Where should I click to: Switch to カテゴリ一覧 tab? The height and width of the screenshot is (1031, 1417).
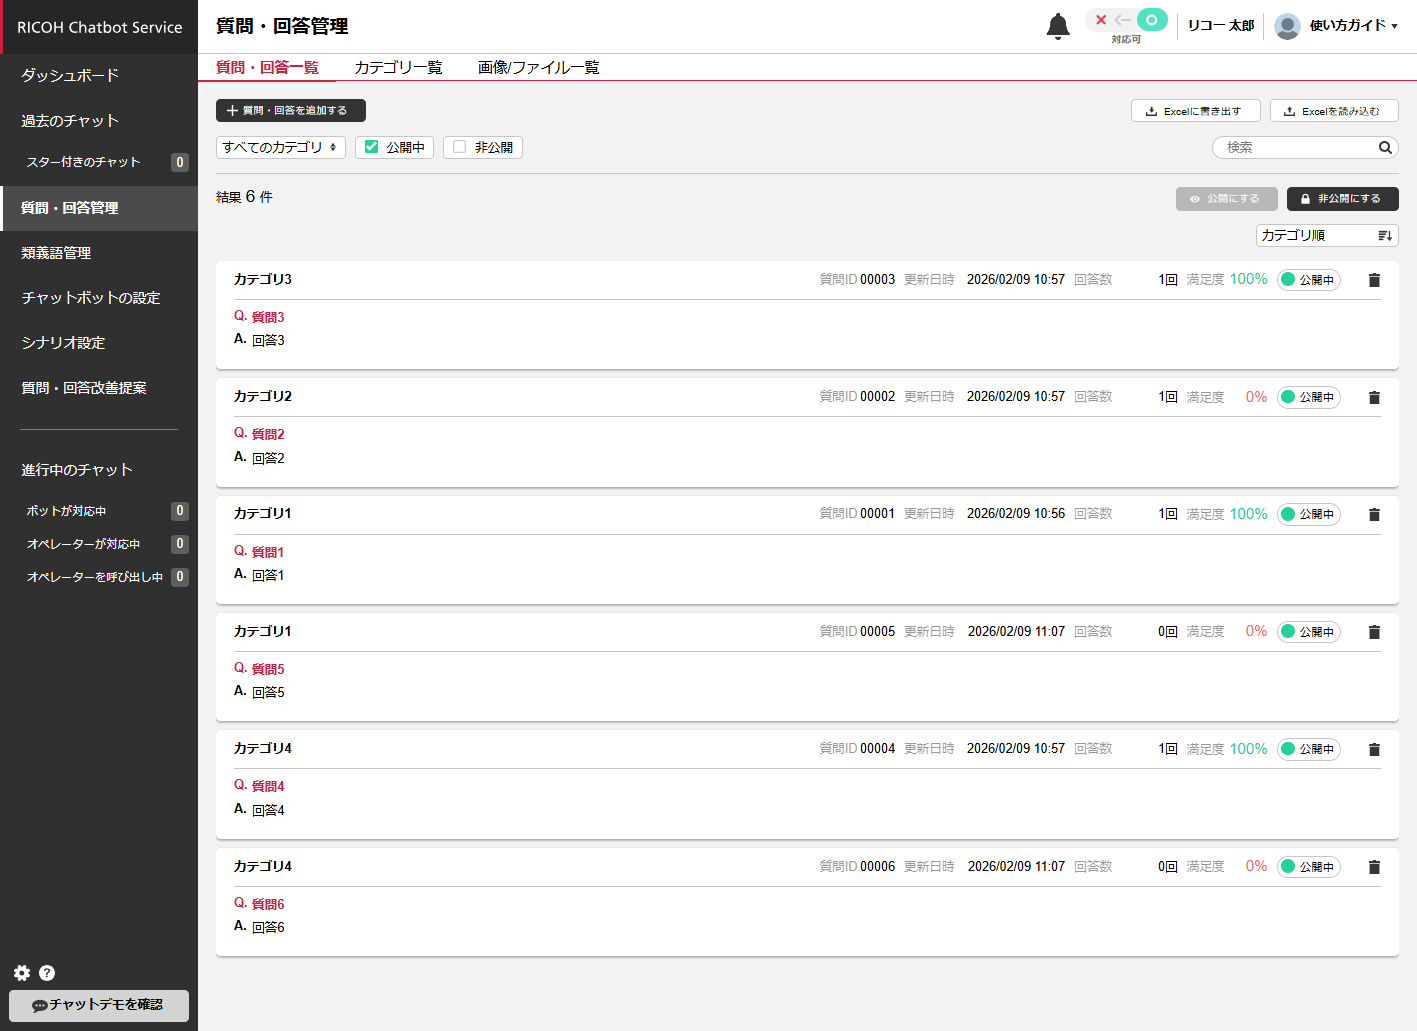[398, 67]
